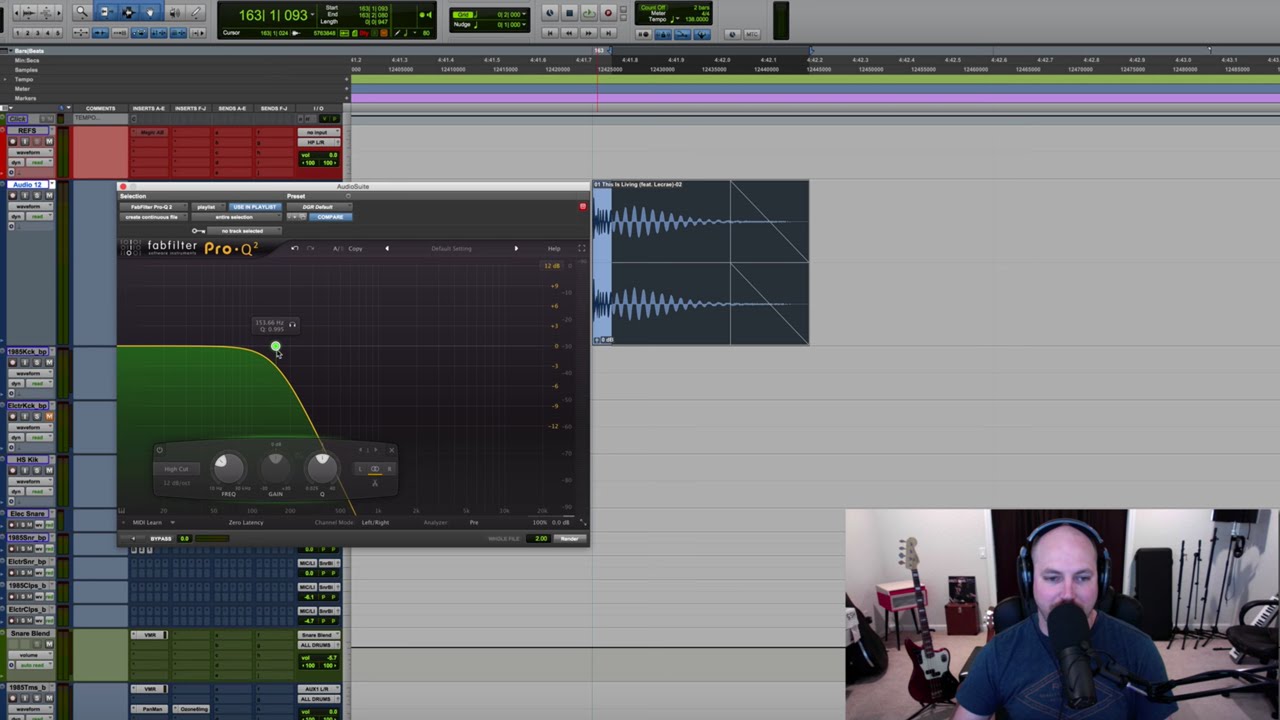Click the transport Stop button
The height and width of the screenshot is (720, 1280).
pyautogui.click(x=569, y=13)
